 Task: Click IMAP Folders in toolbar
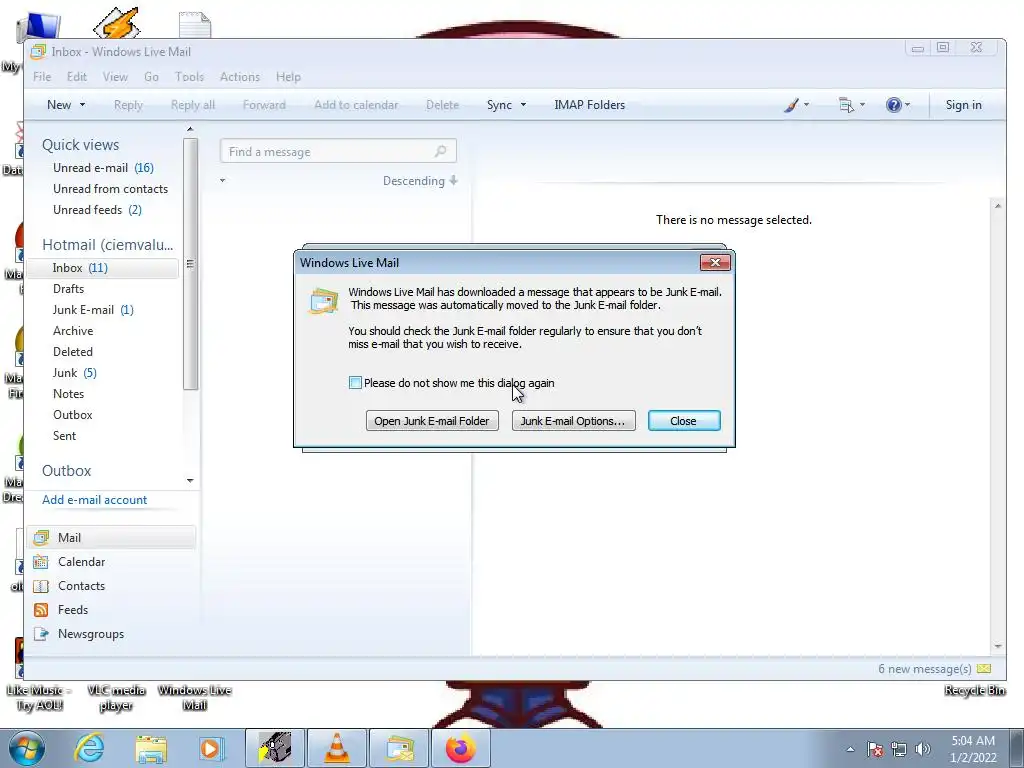[589, 104]
